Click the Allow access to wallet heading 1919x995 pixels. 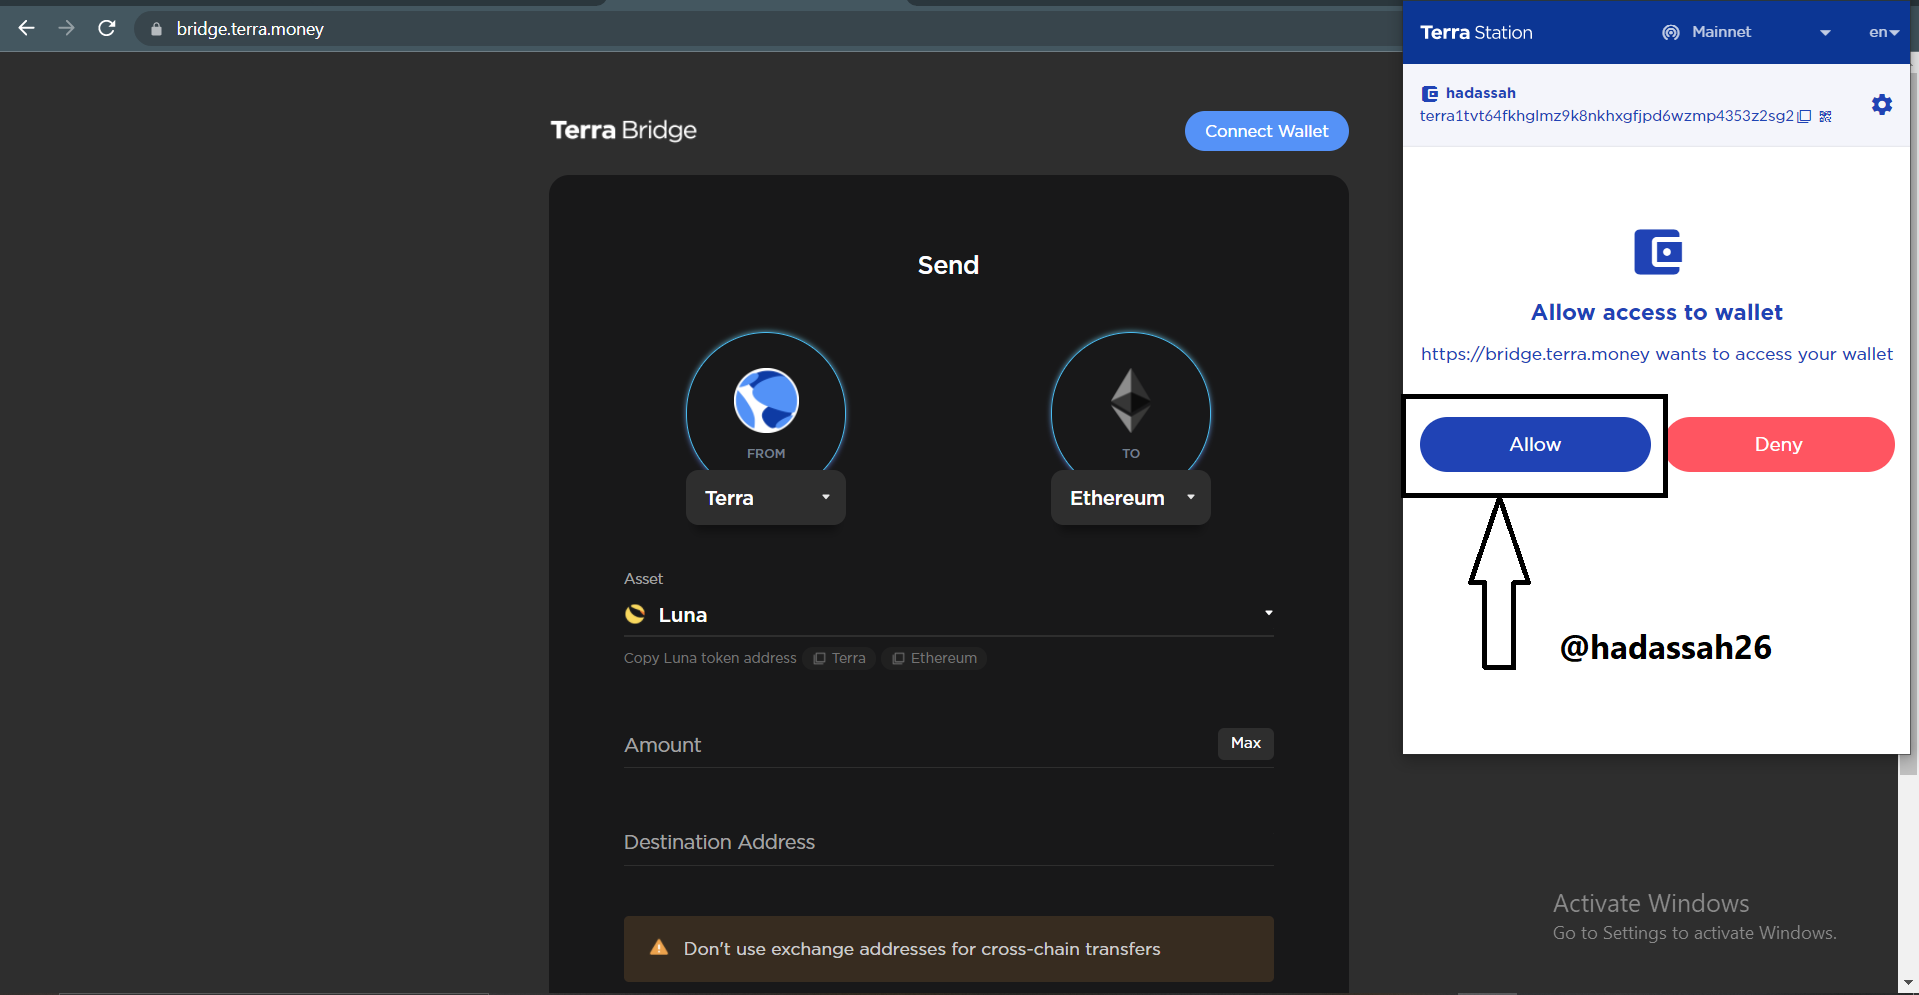[1657, 312]
